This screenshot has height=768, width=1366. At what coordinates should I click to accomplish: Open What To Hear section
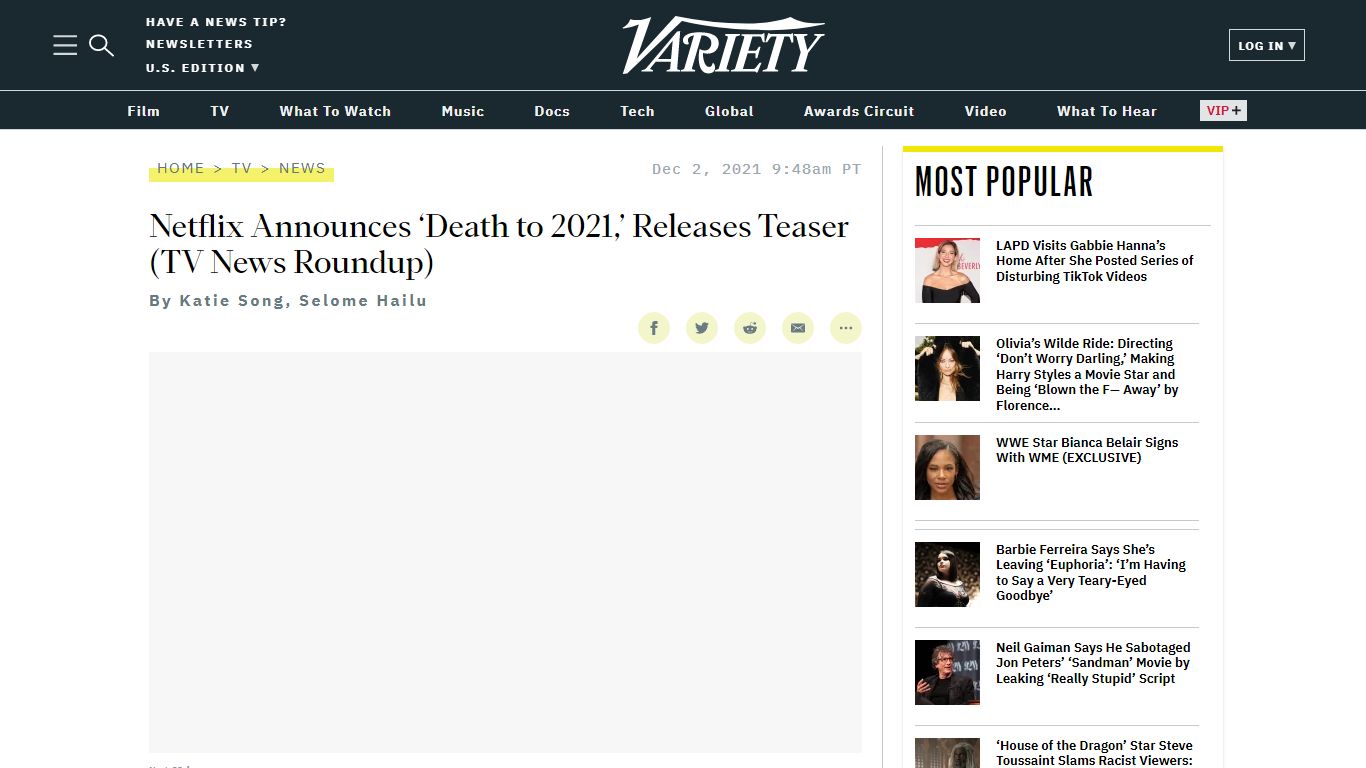pyautogui.click(x=1107, y=111)
